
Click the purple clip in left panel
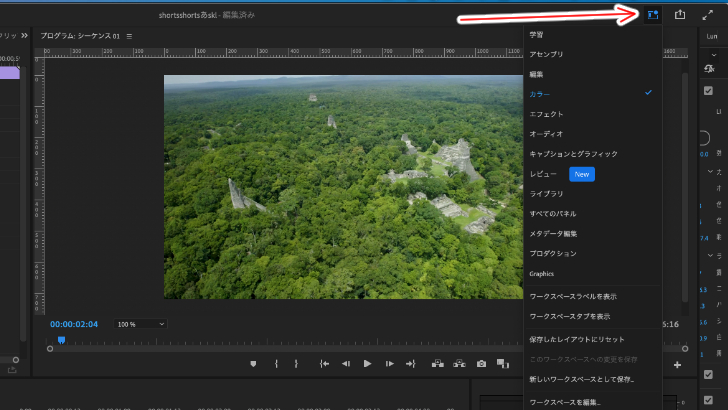(x=10, y=72)
